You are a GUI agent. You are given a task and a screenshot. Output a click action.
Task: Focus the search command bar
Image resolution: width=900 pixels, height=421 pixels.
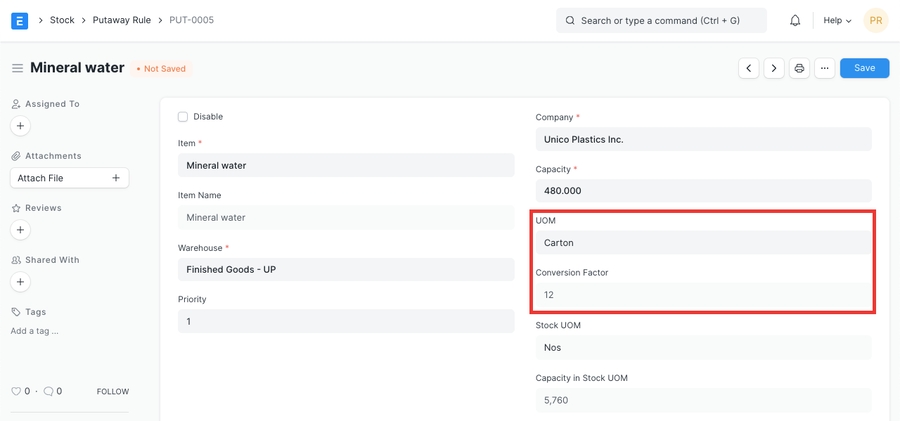[661, 20]
